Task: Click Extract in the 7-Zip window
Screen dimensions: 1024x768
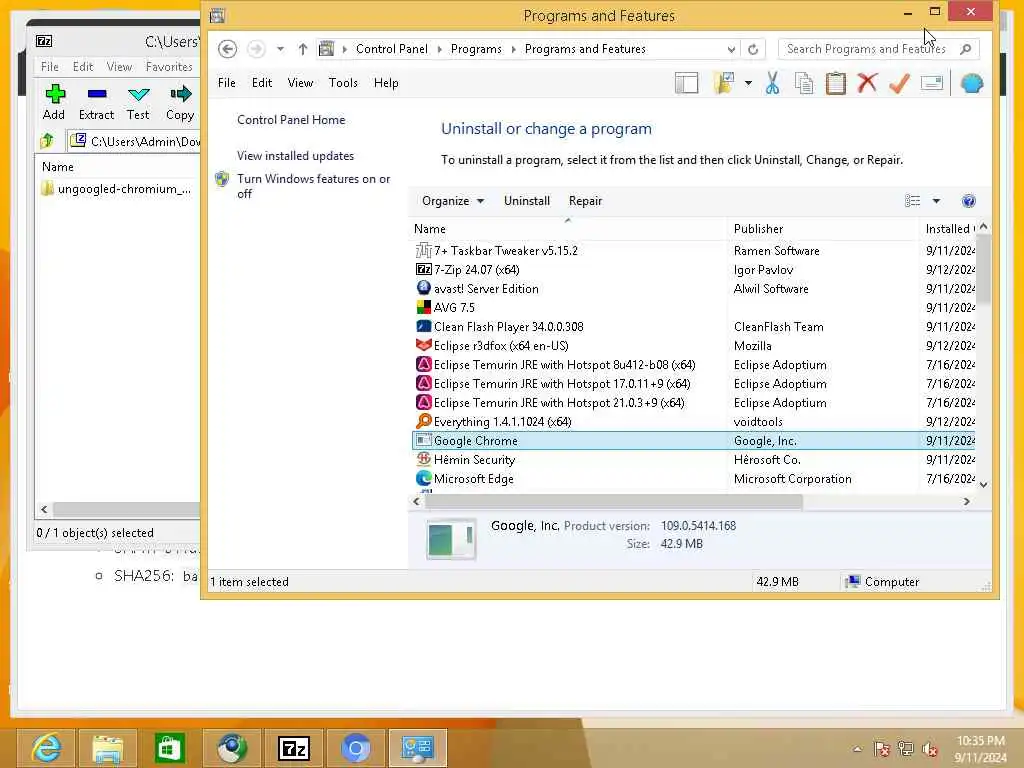Action: pyautogui.click(x=96, y=103)
